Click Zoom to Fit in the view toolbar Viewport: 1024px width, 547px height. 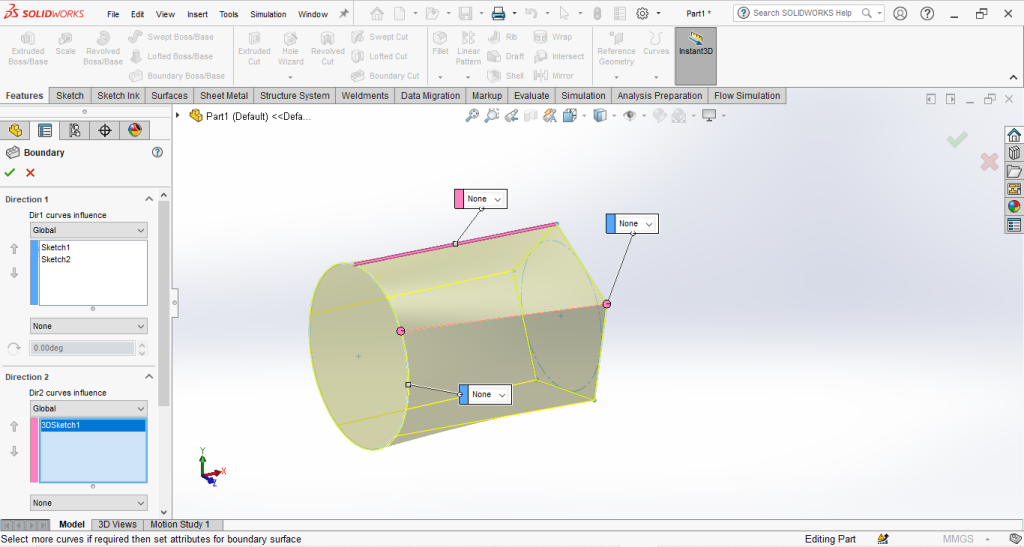472,116
